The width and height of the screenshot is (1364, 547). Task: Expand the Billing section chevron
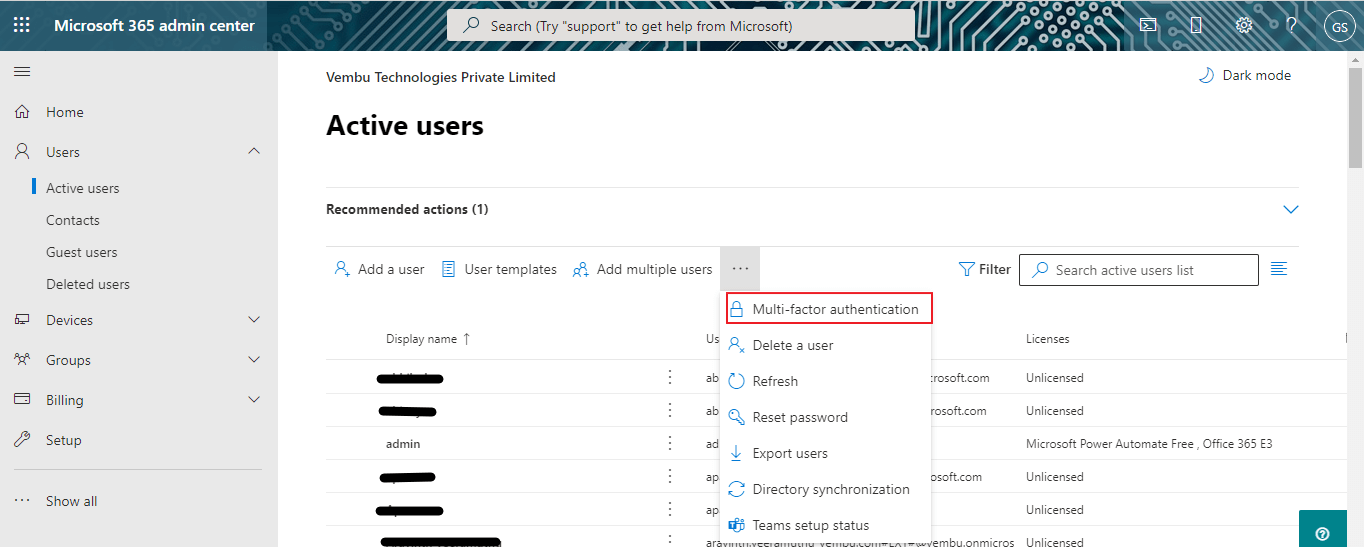[254, 399]
